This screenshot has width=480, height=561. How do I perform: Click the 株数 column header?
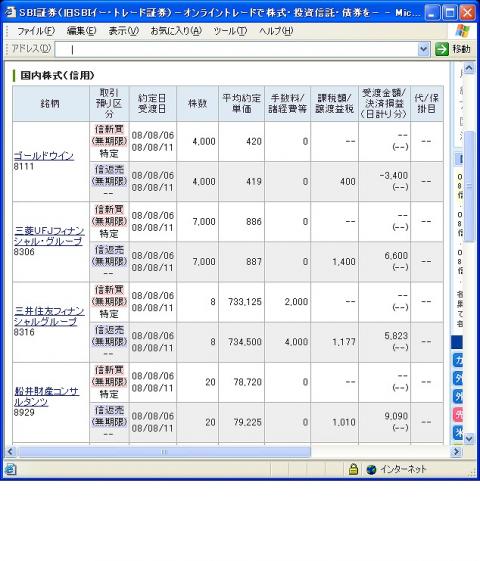[x=197, y=104]
